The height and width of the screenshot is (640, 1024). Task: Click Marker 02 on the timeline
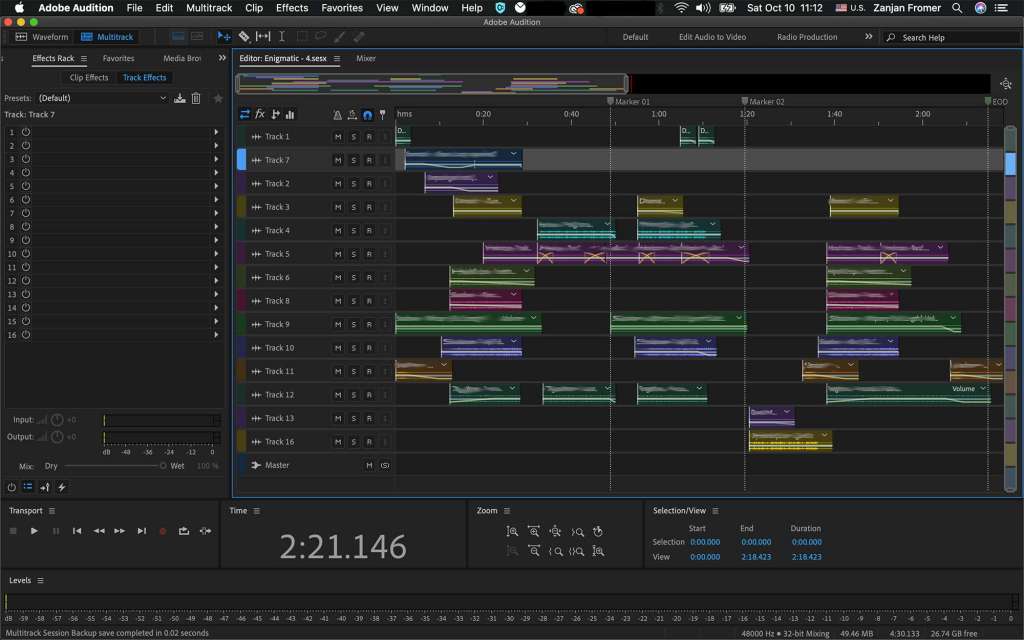(762, 101)
